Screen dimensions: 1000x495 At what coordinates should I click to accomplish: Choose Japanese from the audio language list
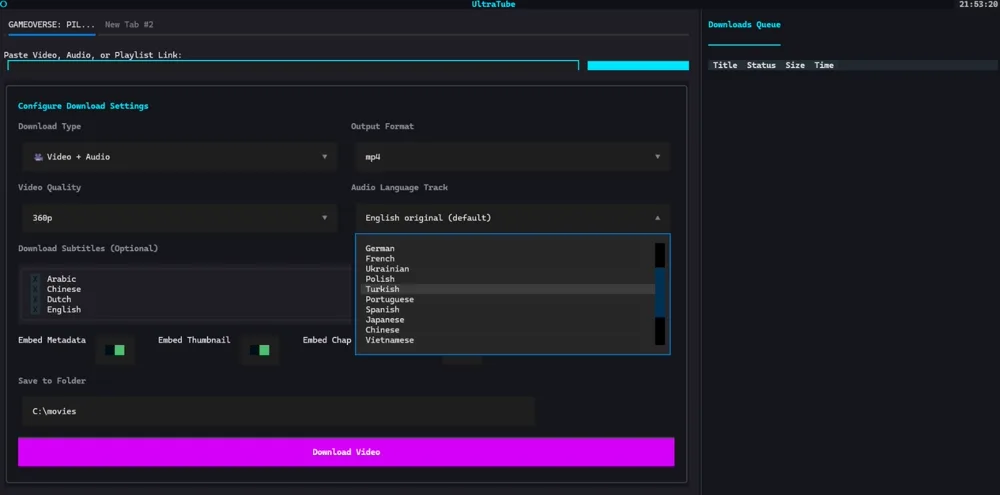[x=508, y=320]
